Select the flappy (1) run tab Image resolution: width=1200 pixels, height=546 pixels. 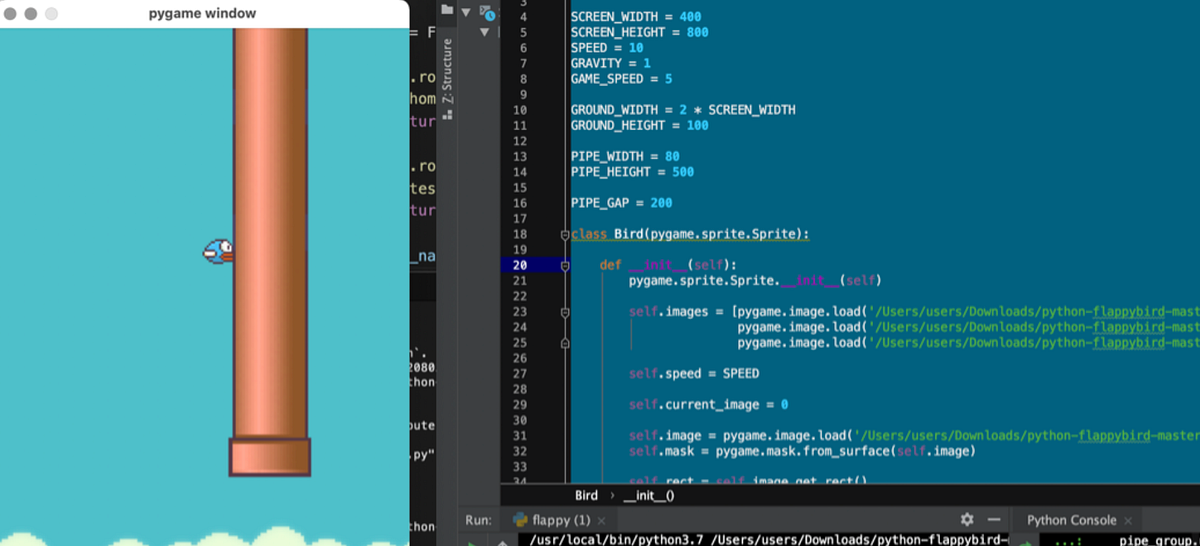click(x=560, y=520)
